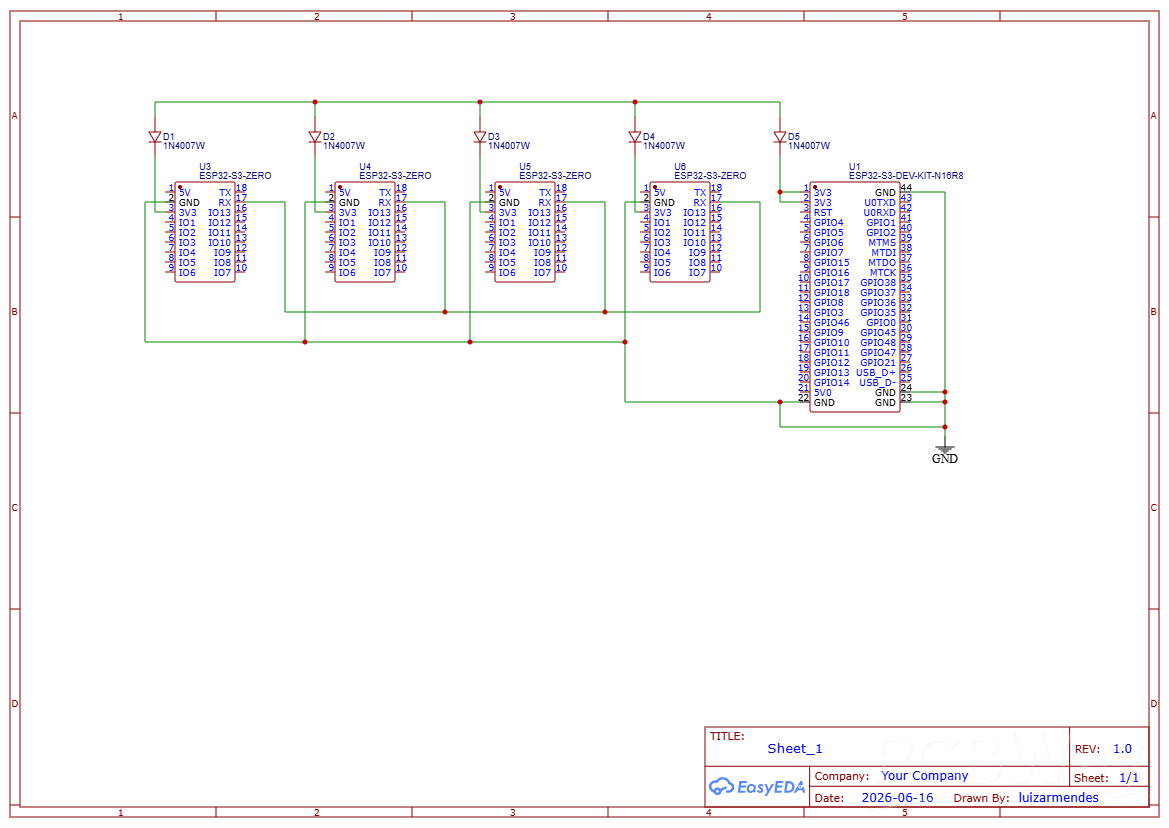Image resolution: width=1169 pixels, height=828 pixels.
Task: Select the GPIO21 pin label on U1
Action: pos(878,363)
